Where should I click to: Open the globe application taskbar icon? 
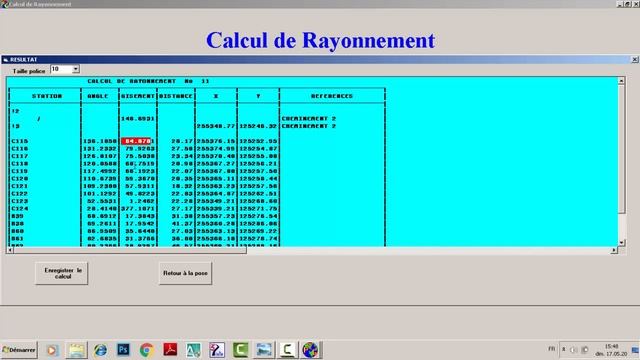tap(310, 350)
